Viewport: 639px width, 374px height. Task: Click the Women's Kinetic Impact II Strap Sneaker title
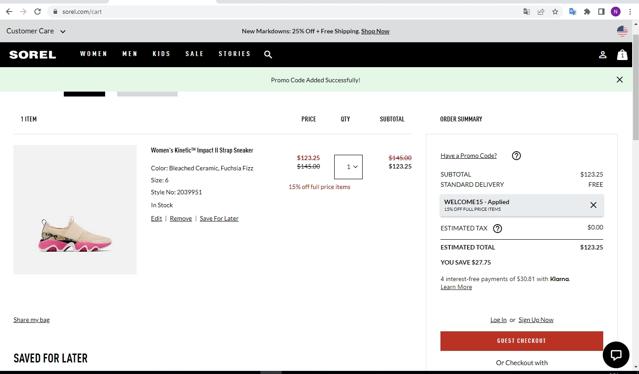pos(202,150)
